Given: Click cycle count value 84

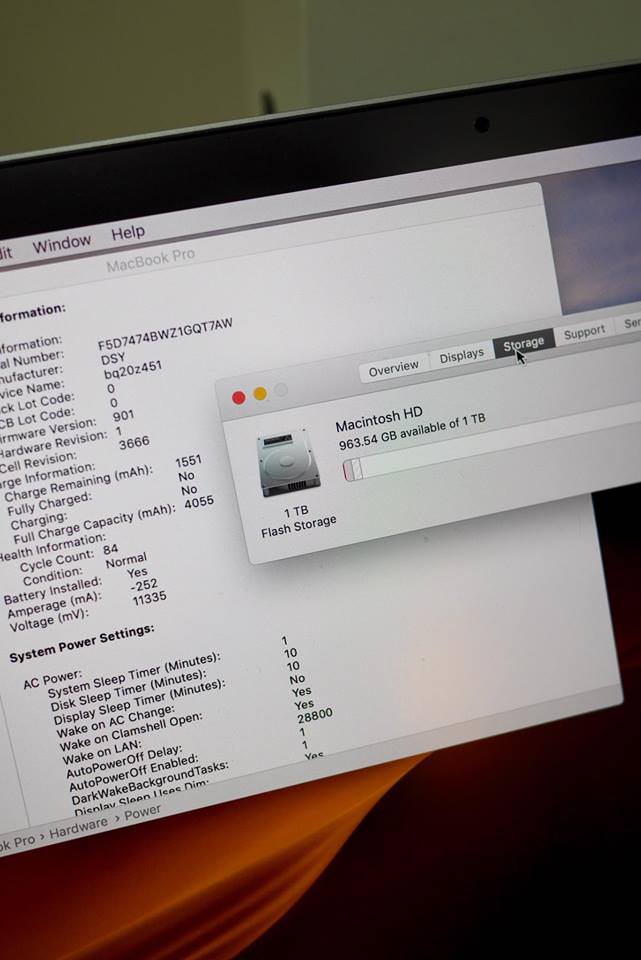Looking at the screenshot, I should point(110,549).
